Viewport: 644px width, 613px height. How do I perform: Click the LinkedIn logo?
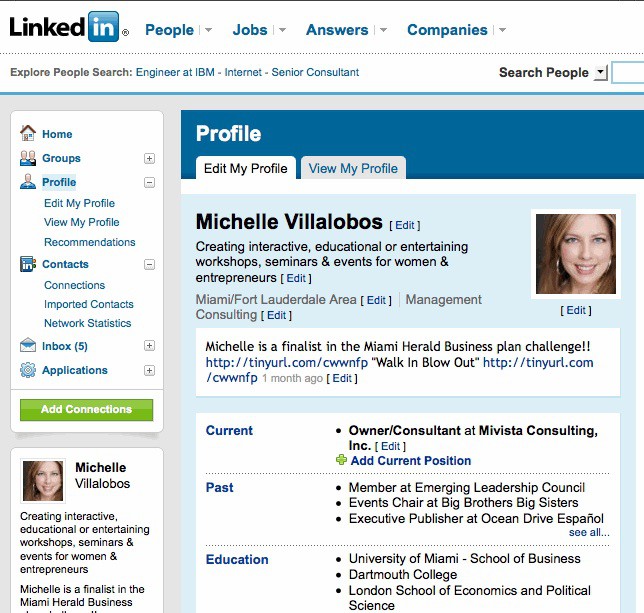(x=66, y=27)
